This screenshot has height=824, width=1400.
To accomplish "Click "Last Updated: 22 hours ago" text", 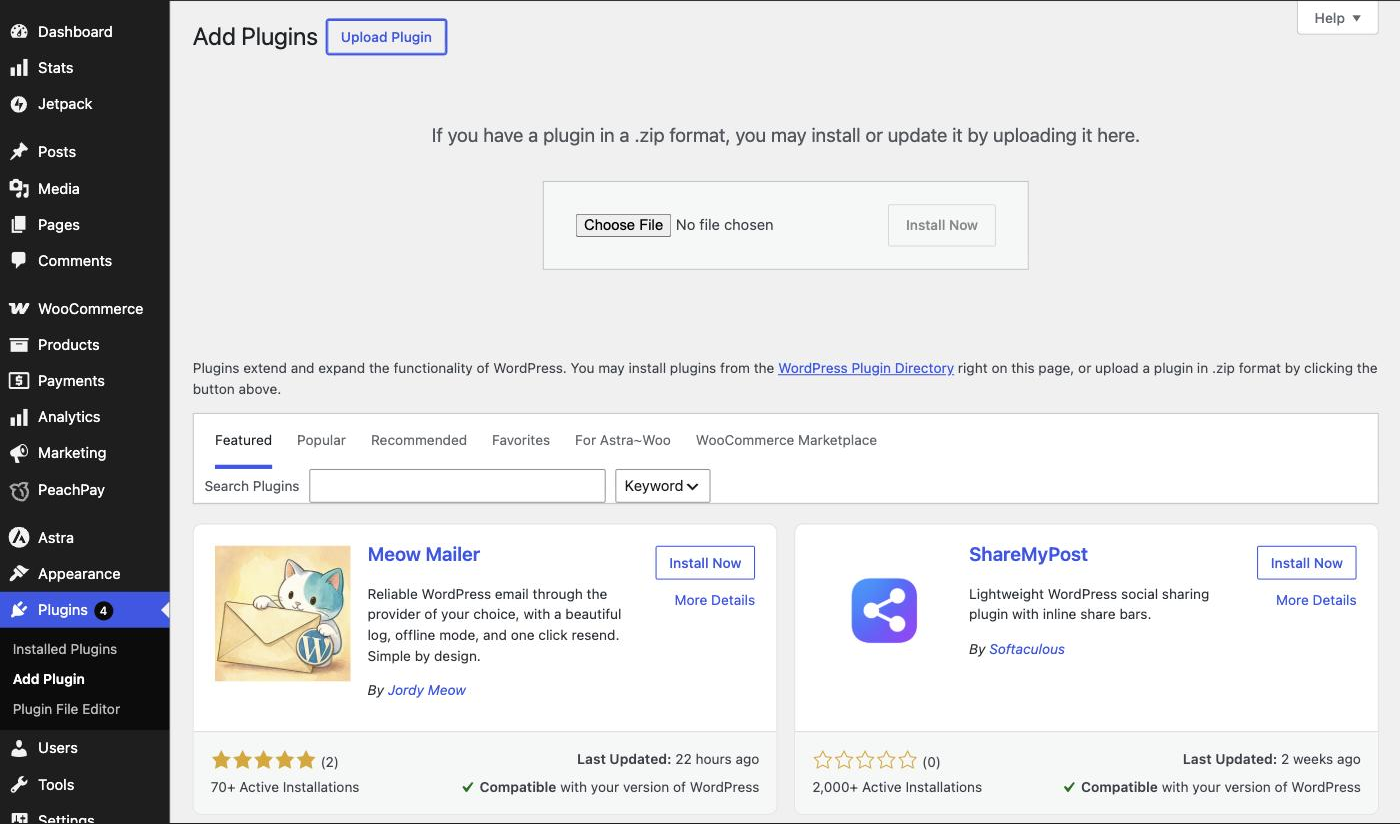I will [x=668, y=759].
